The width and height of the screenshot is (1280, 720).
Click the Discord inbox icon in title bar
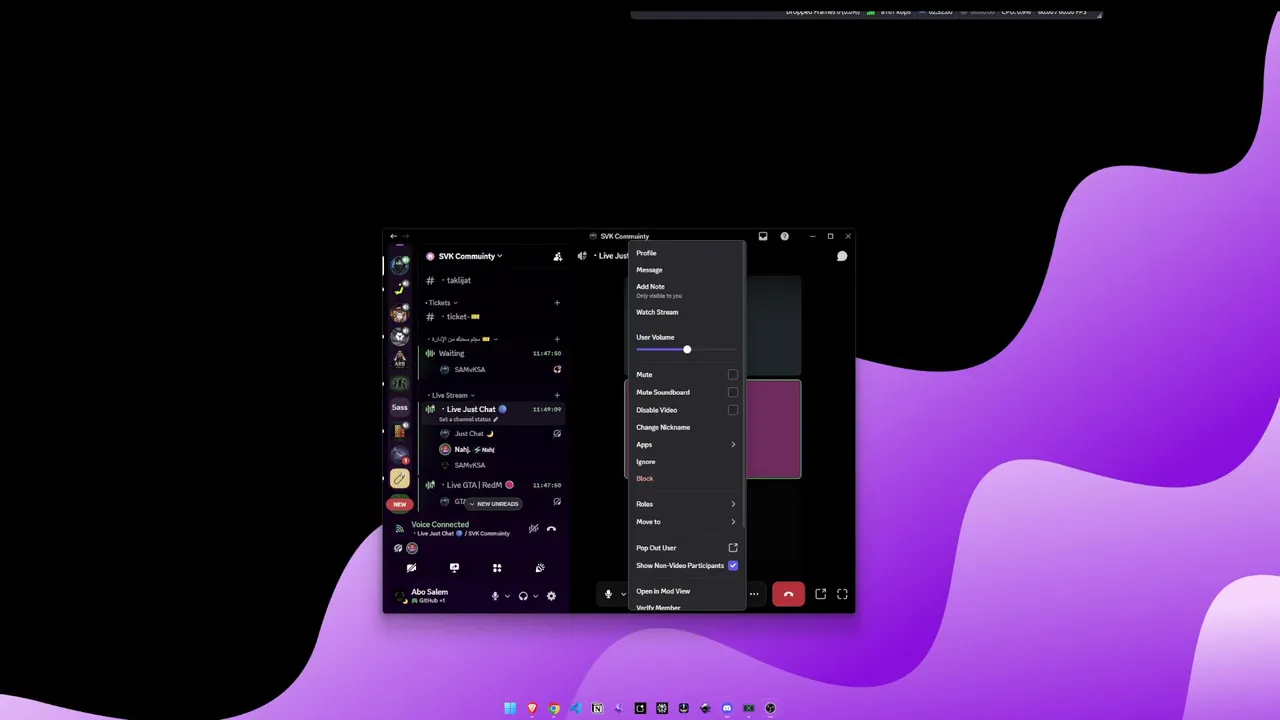763,236
